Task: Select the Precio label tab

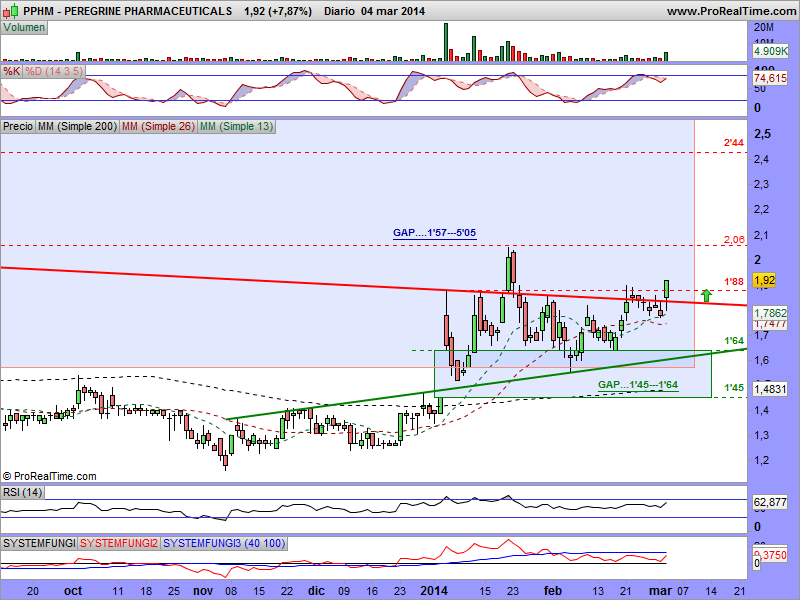Action: click(x=18, y=127)
